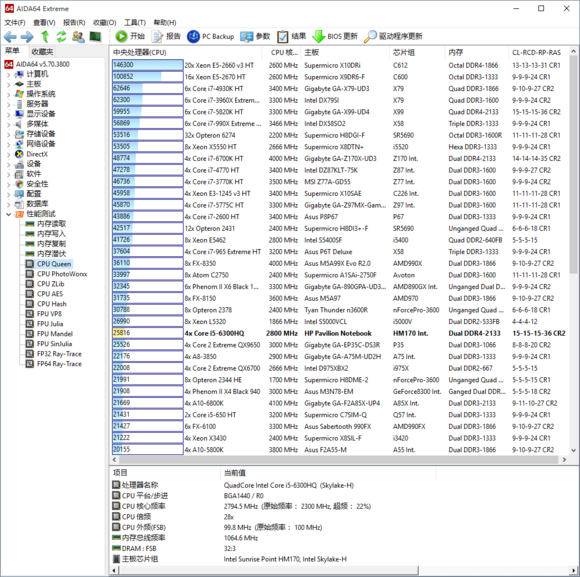Screen dimensions: 580x577
Task: Select the memory read benchmark item
Action: [x=51, y=224]
